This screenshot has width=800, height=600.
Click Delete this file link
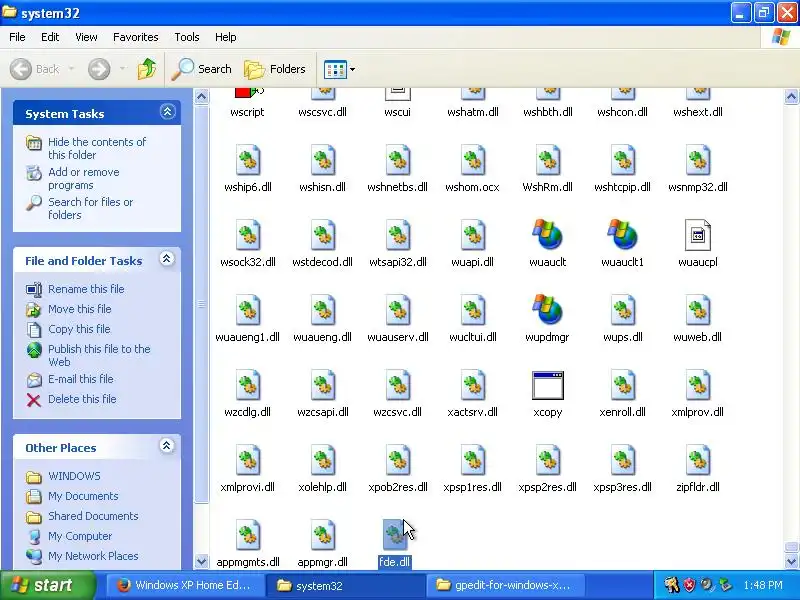(x=82, y=399)
